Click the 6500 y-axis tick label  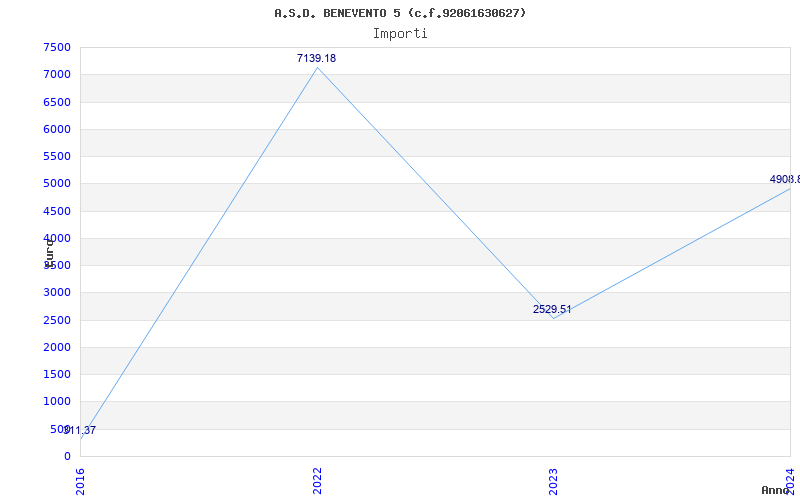click(x=57, y=102)
